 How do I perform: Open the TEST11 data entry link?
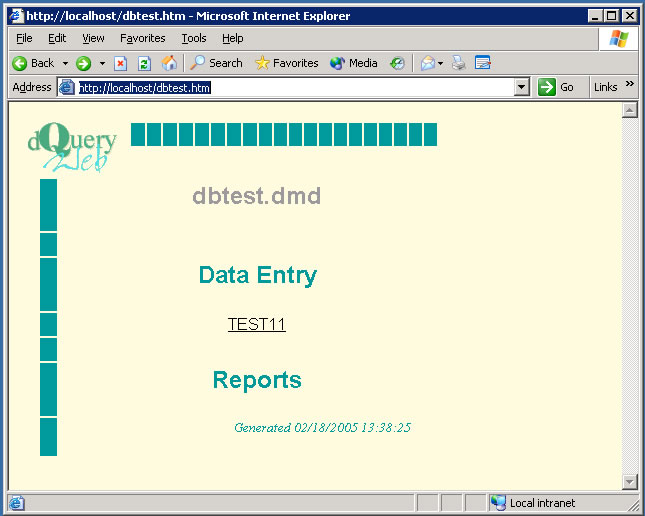(256, 324)
